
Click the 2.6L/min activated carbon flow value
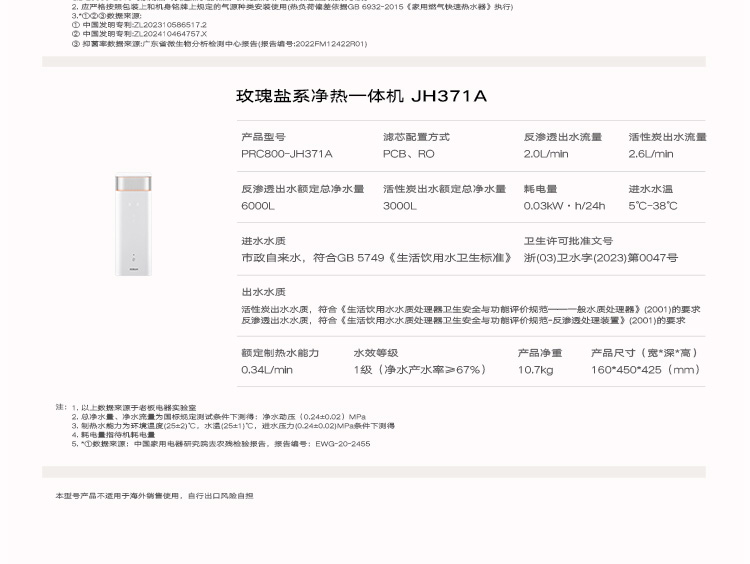[x=650, y=154]
